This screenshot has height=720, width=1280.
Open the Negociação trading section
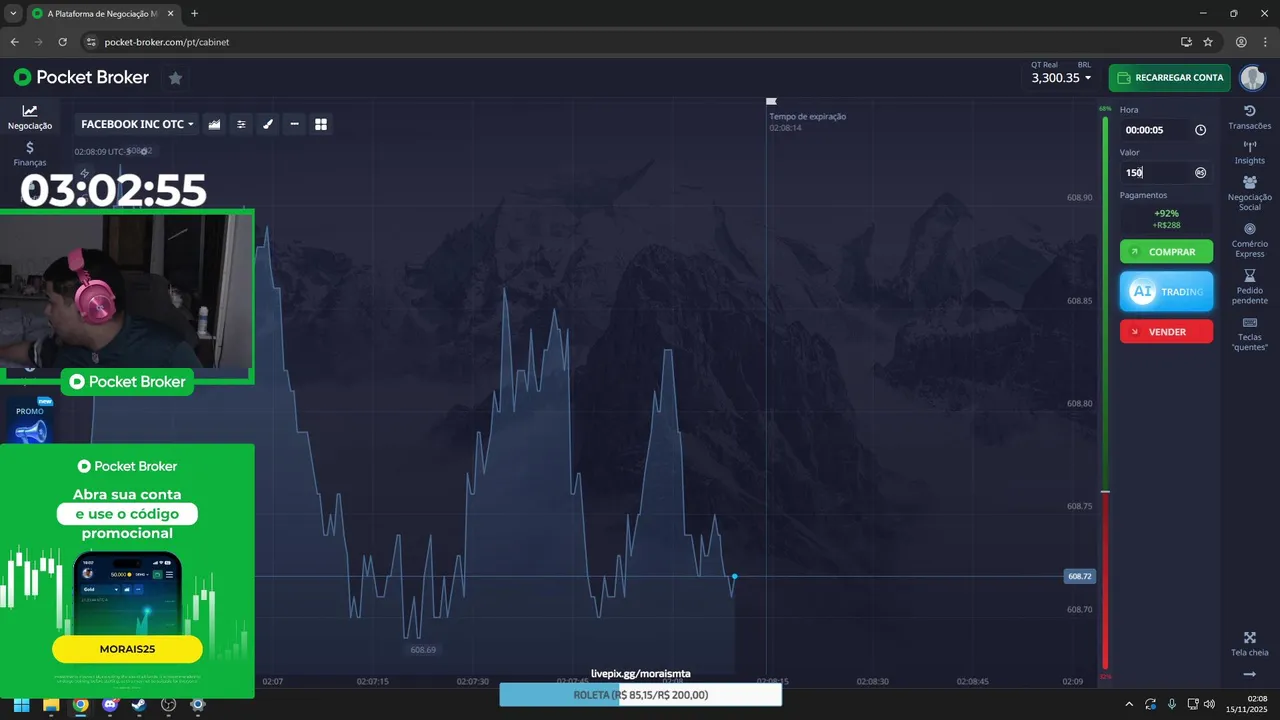coord(30,117)
